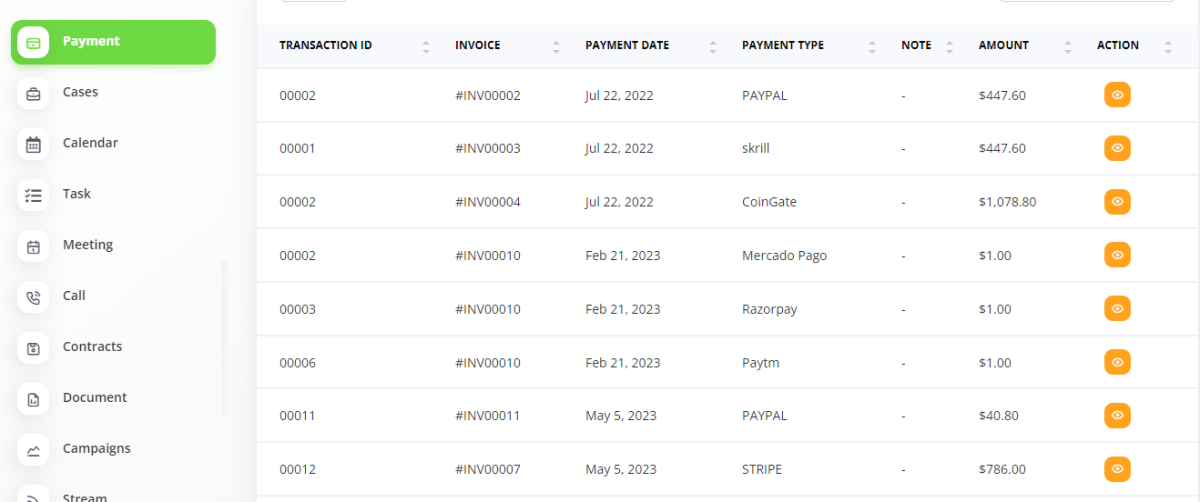Screen dimensions: 1200x502
Task: Sort by Amount column arrows
Action: tap(1068, 46)
